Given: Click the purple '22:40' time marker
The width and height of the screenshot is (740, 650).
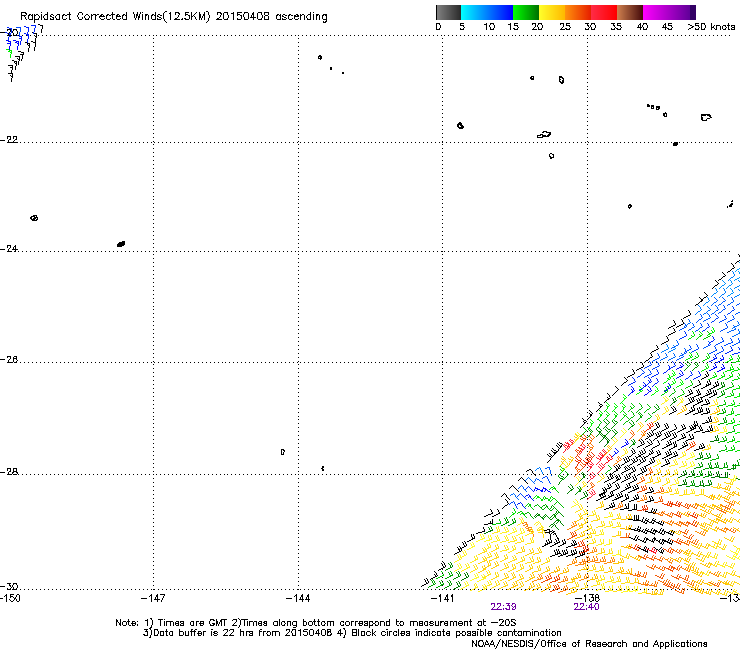Looking at the screenshot, I should tap(586, 607).
